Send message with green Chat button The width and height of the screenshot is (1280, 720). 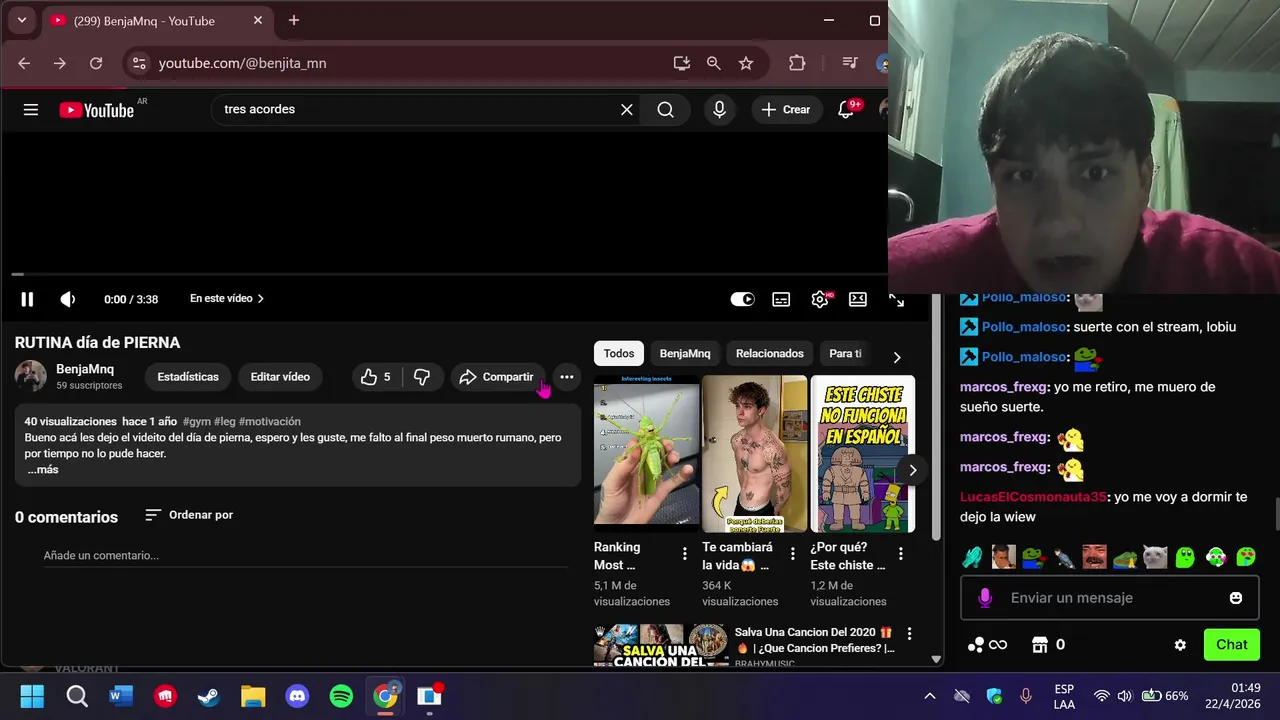point(1232,645)
